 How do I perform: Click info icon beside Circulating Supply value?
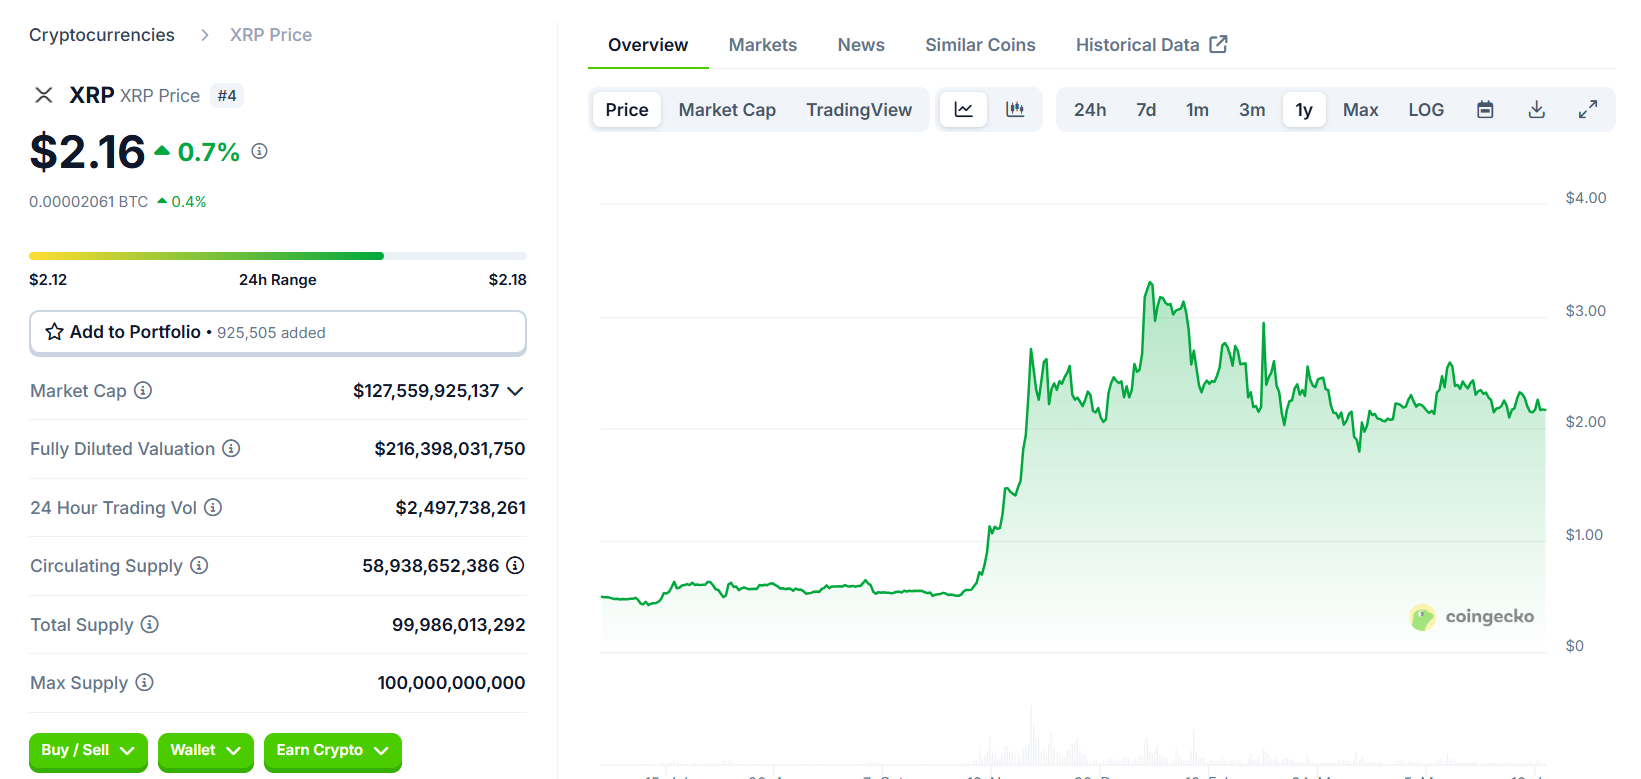click(x=515, y=565)
